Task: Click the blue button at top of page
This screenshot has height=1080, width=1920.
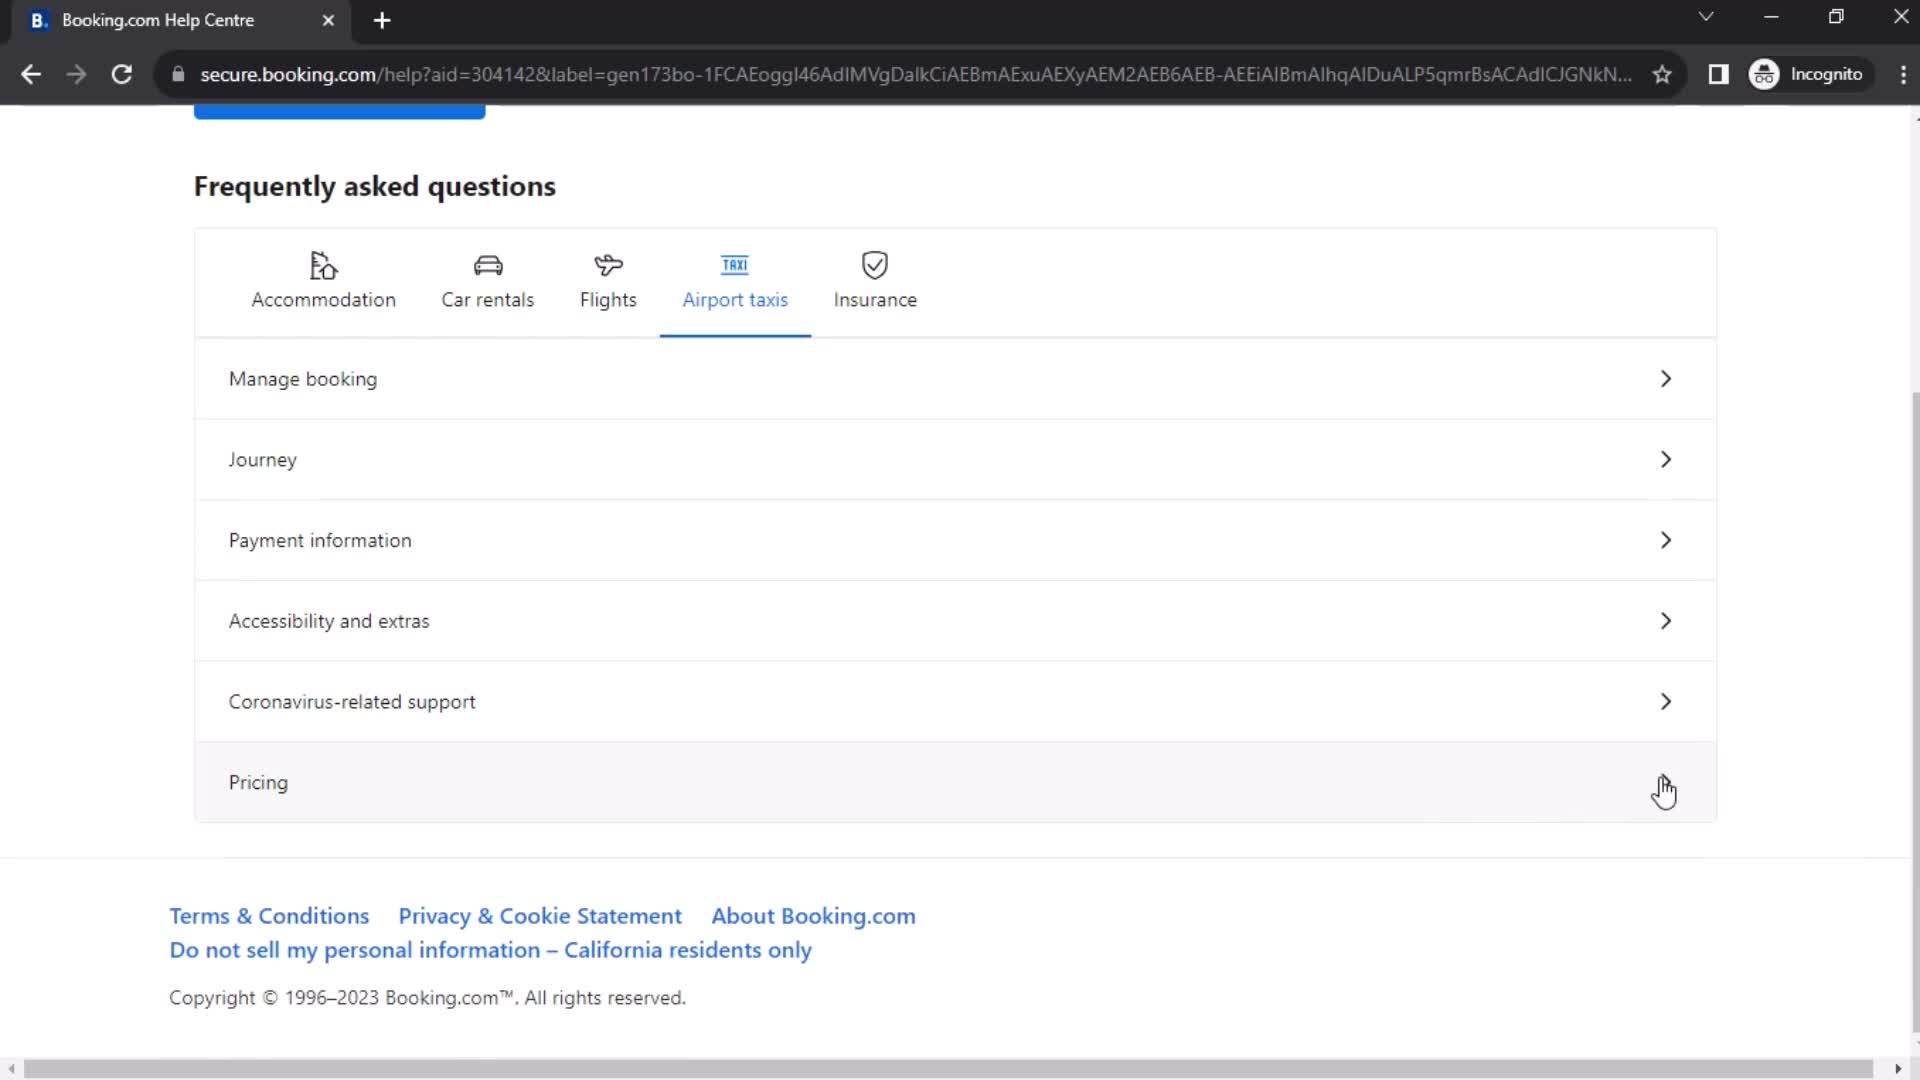Action: 340,112
